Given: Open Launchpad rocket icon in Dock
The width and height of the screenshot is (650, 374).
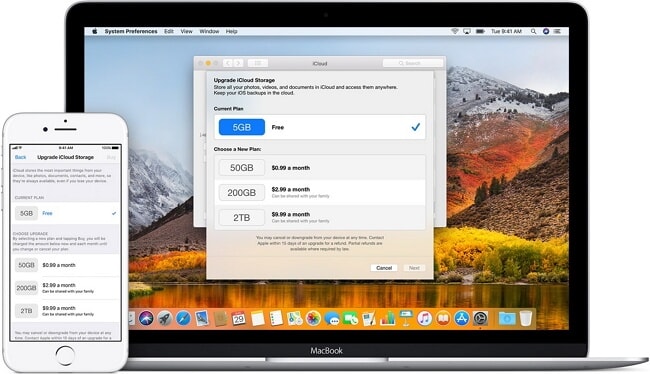Looking at the screenshot, I should pos(165,318).
